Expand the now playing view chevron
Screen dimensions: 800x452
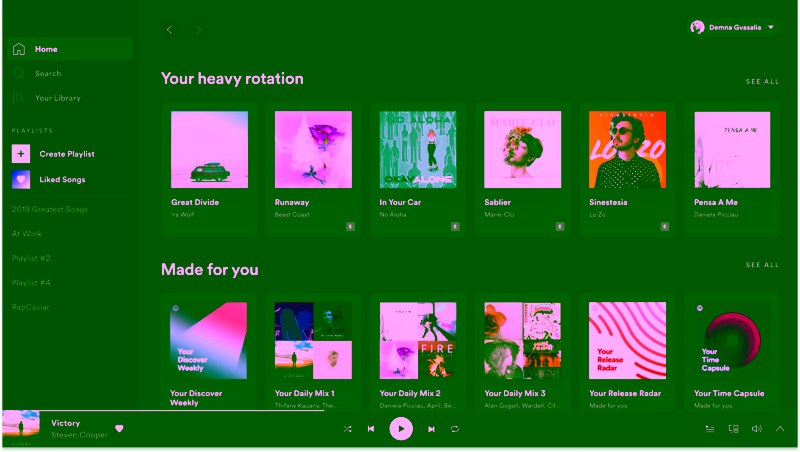click(x=780, y=429)
